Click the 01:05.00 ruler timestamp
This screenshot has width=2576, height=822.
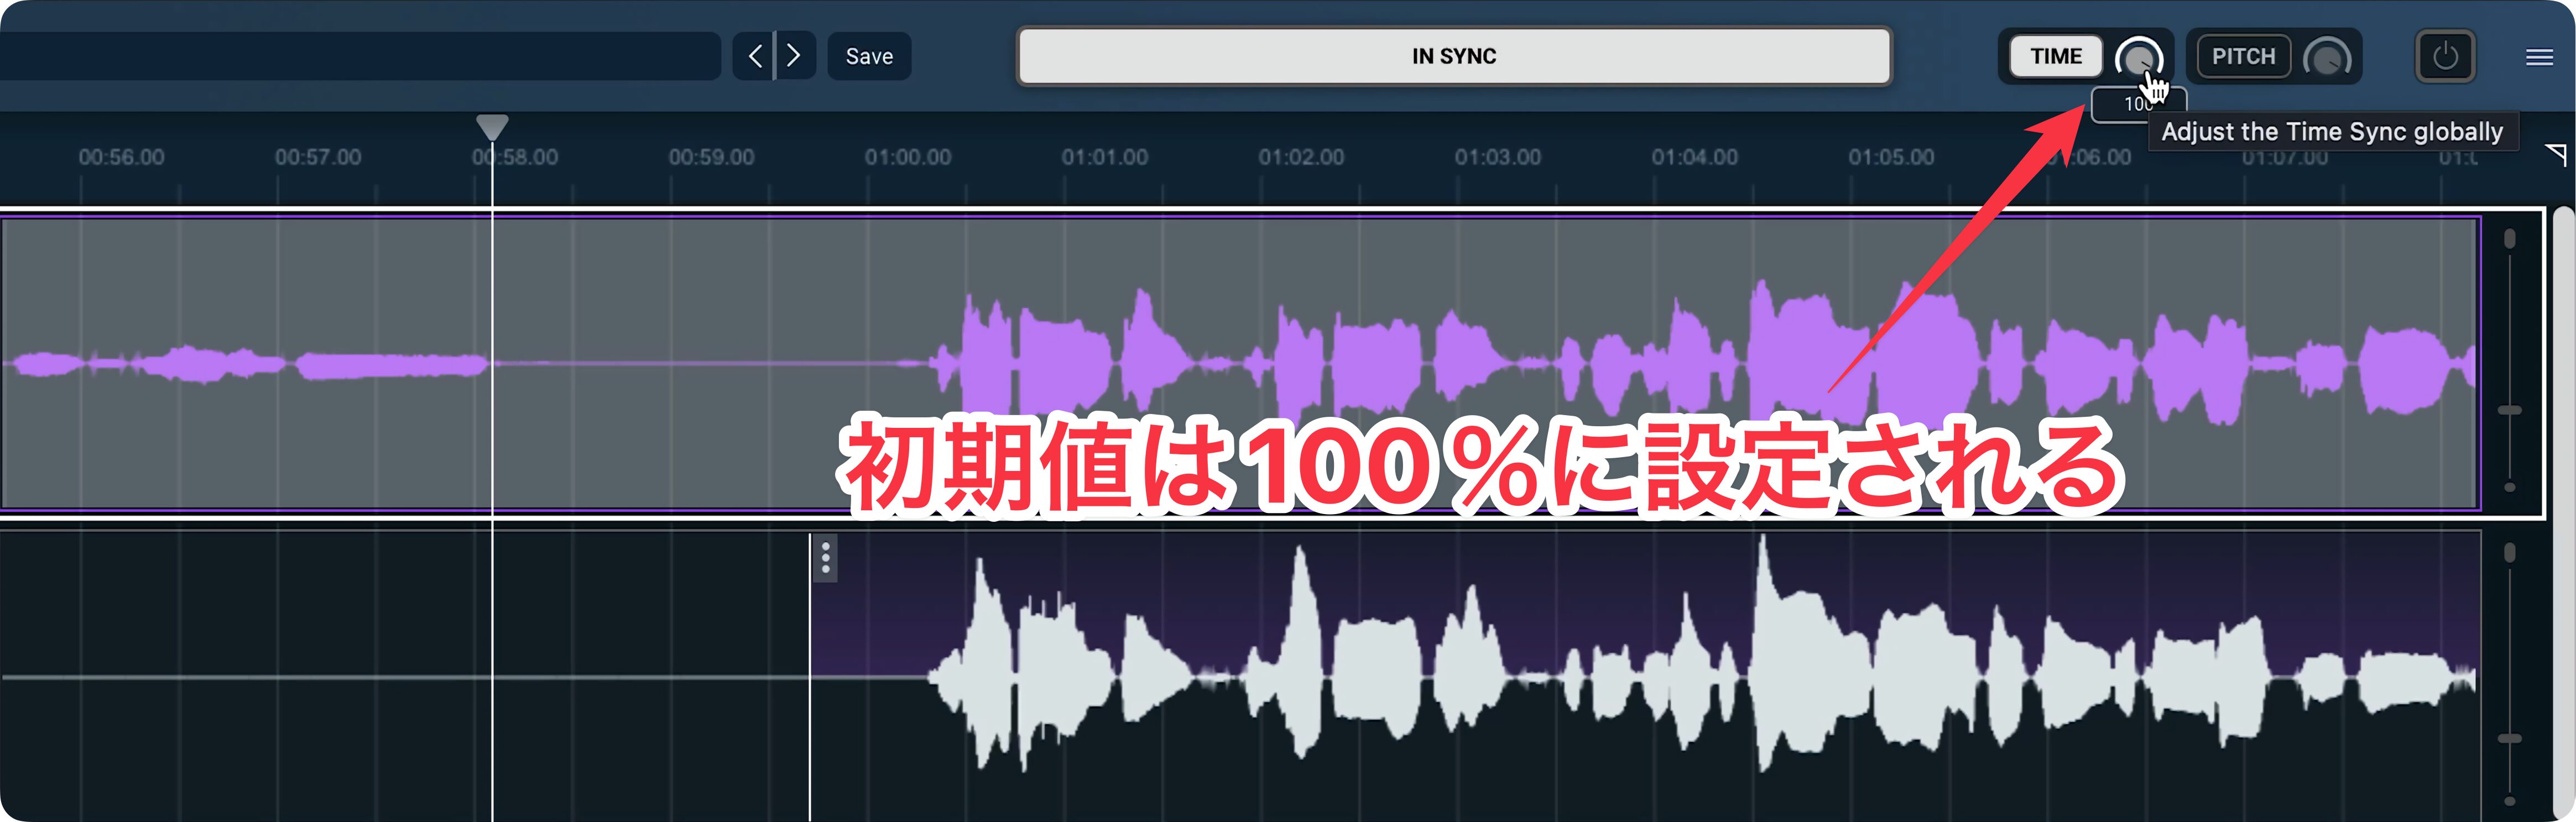1890,157
